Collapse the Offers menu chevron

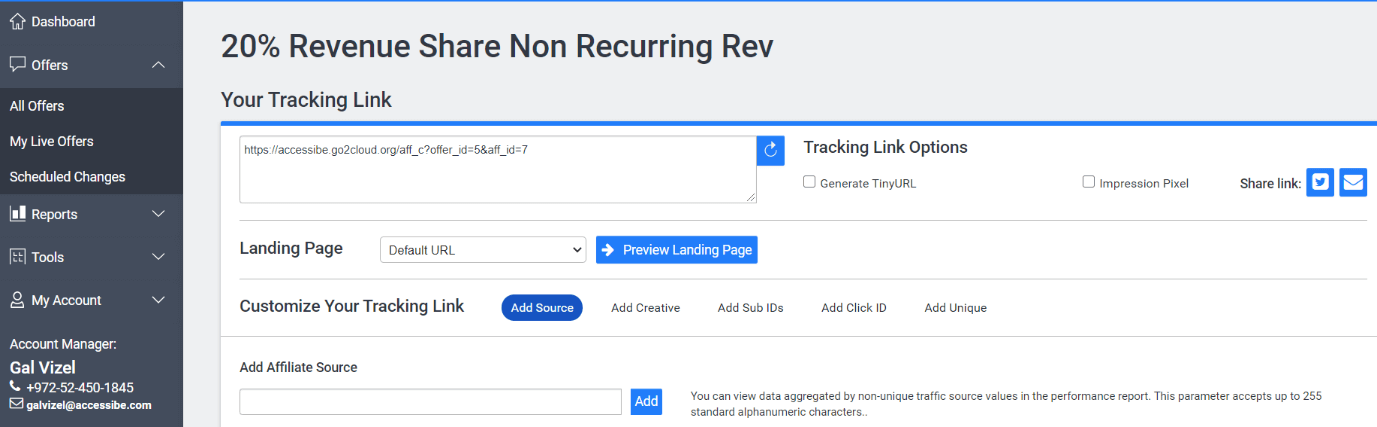pyautogui.click(x=158, y=65)
